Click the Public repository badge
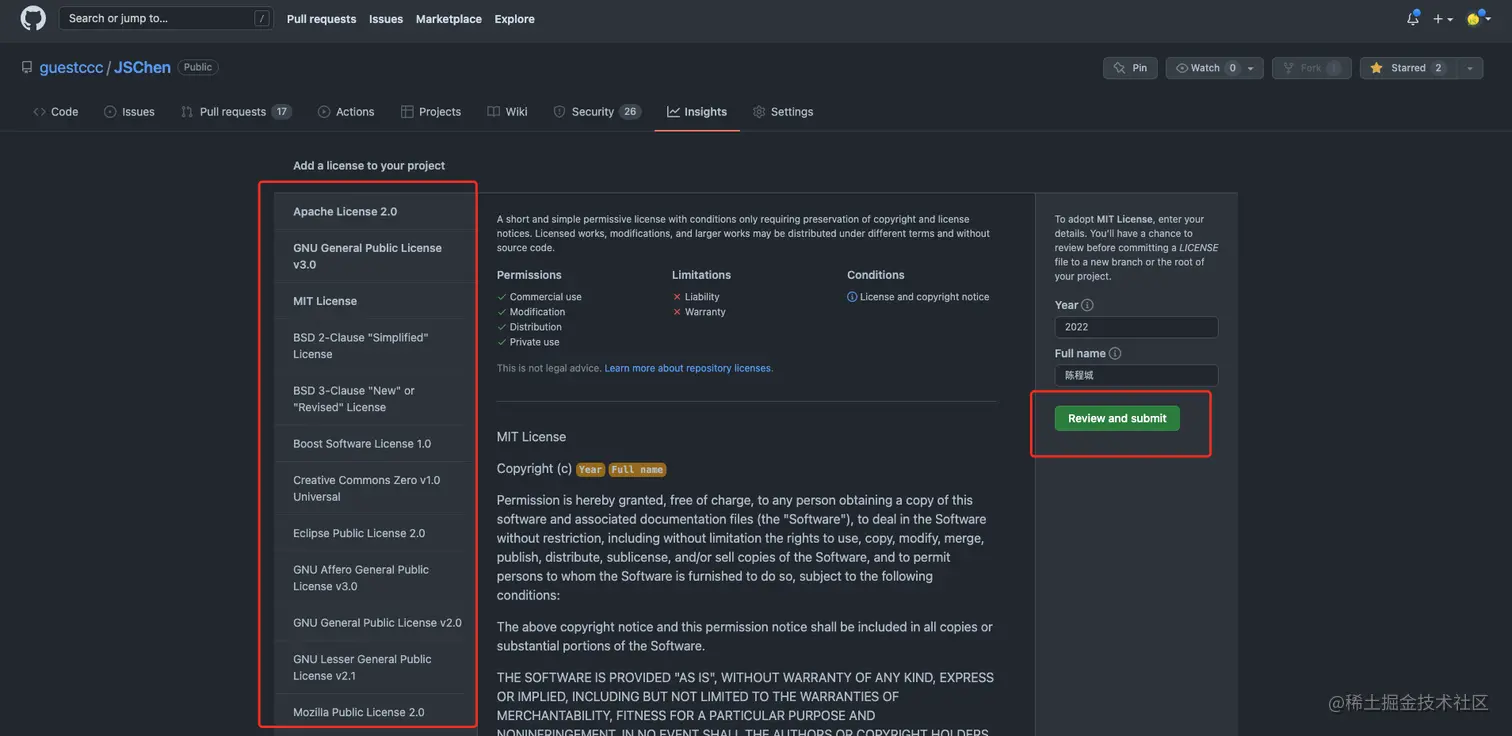Image resolution: width=1512 pixels, height=736 pixels. click(198, 67)
